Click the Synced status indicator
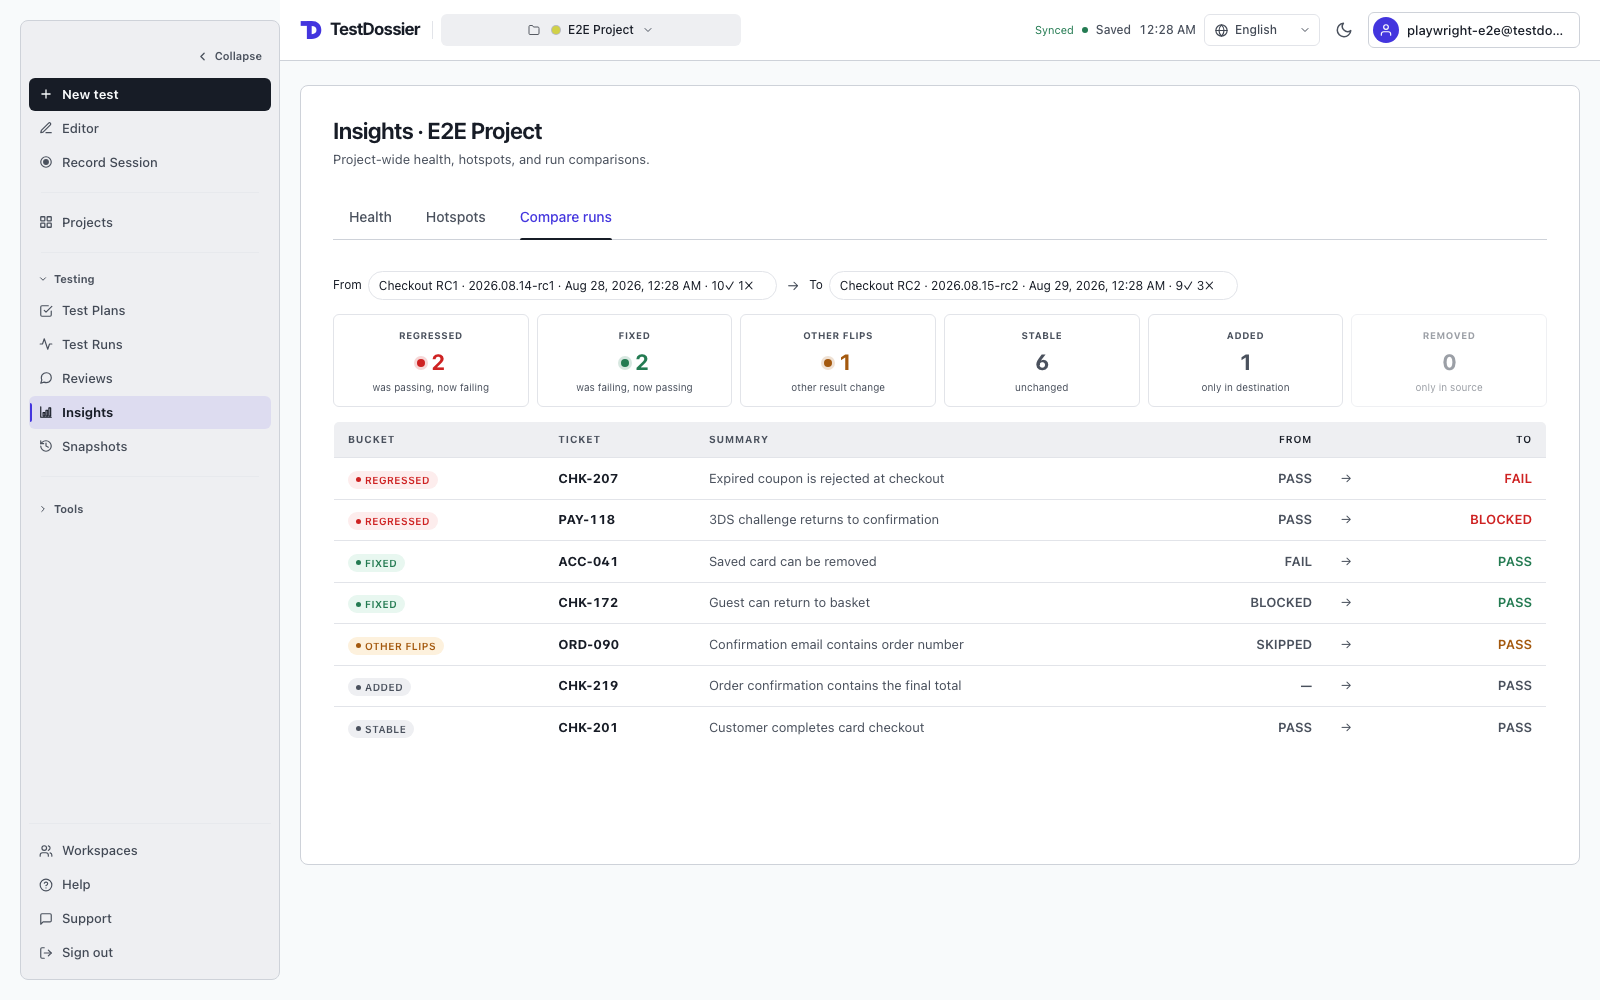The image size is (1600, 1000). 1054,30
